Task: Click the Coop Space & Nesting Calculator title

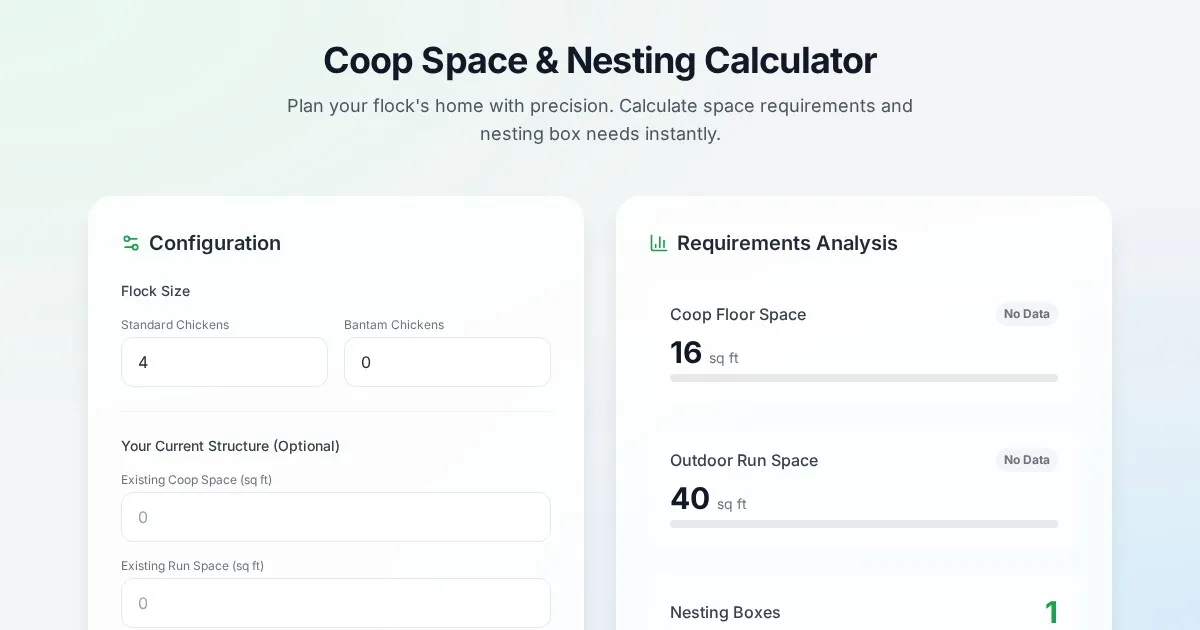Action: (600, 60)
